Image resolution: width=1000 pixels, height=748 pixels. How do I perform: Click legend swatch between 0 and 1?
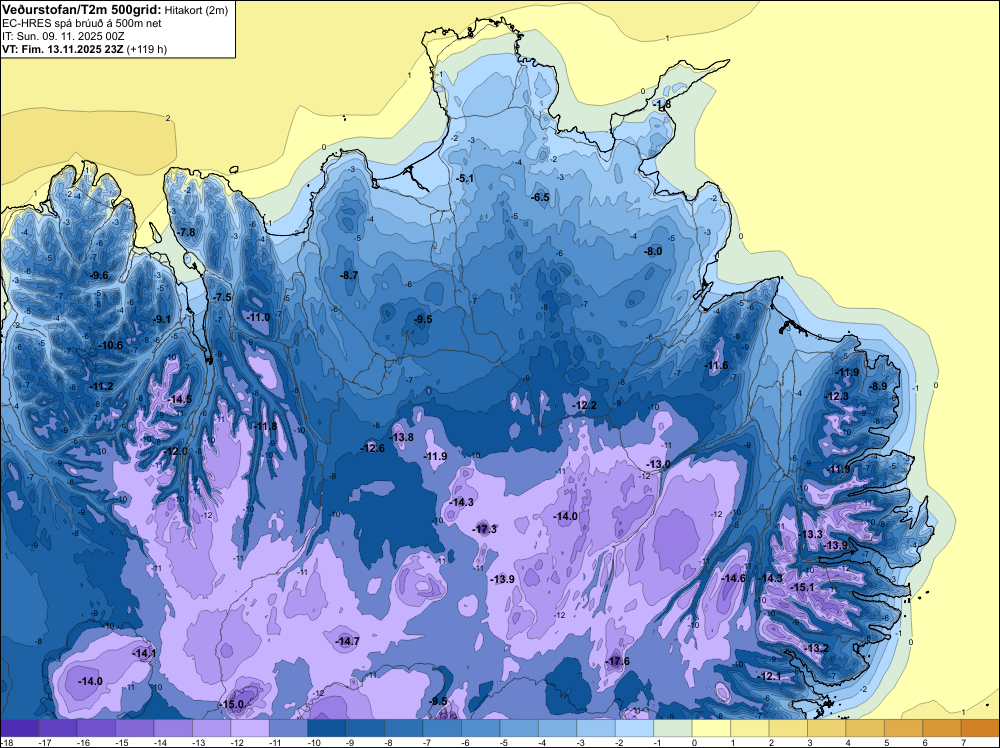pos(712,728)
